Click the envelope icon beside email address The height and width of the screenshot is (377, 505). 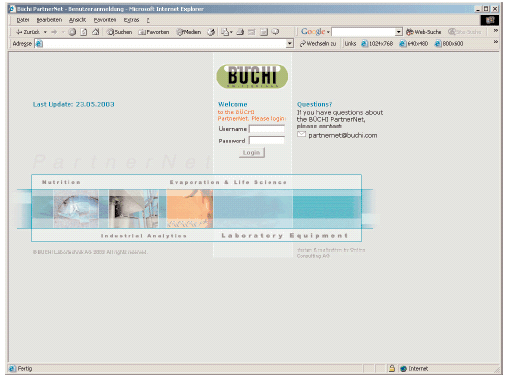click(301, 134)
